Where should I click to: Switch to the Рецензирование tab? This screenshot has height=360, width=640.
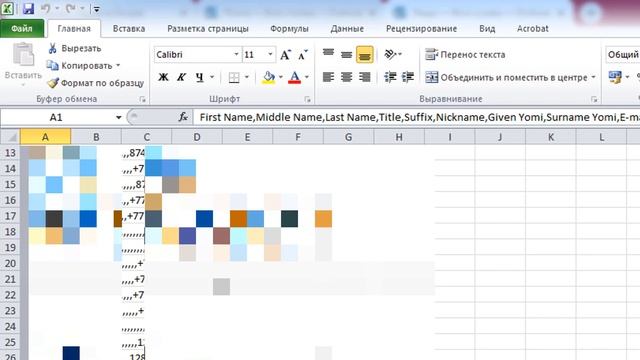421,29
